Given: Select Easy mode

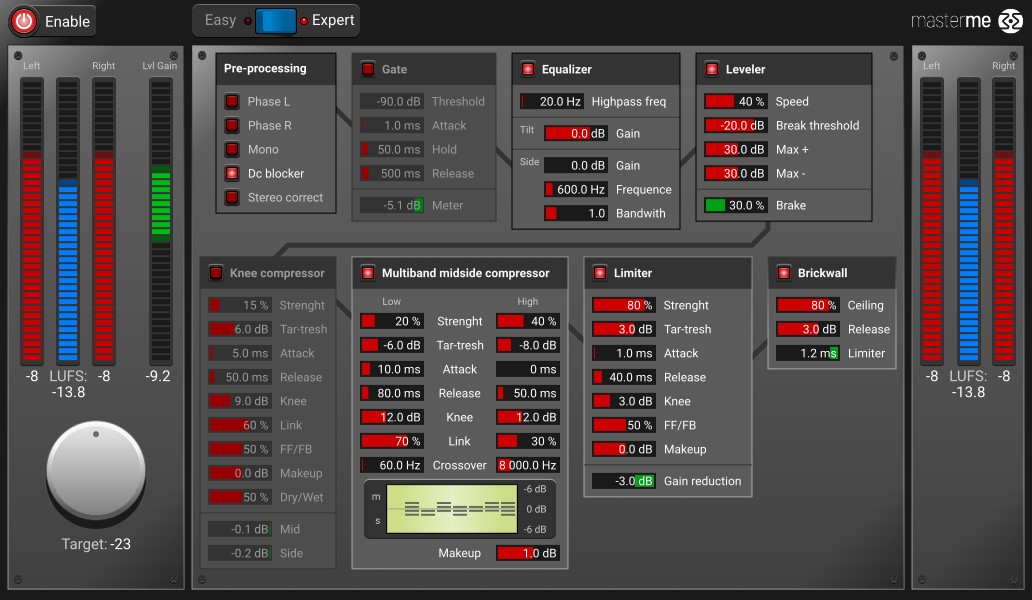Looking at the screenshot, I should [221, 19].
